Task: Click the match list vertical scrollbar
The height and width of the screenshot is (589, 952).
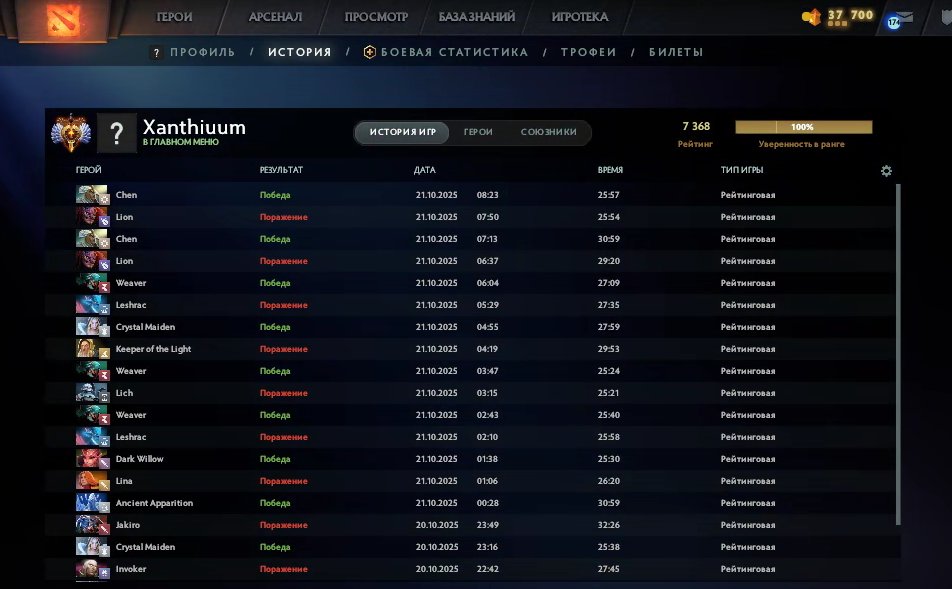Action: click(x=898, y=350)
